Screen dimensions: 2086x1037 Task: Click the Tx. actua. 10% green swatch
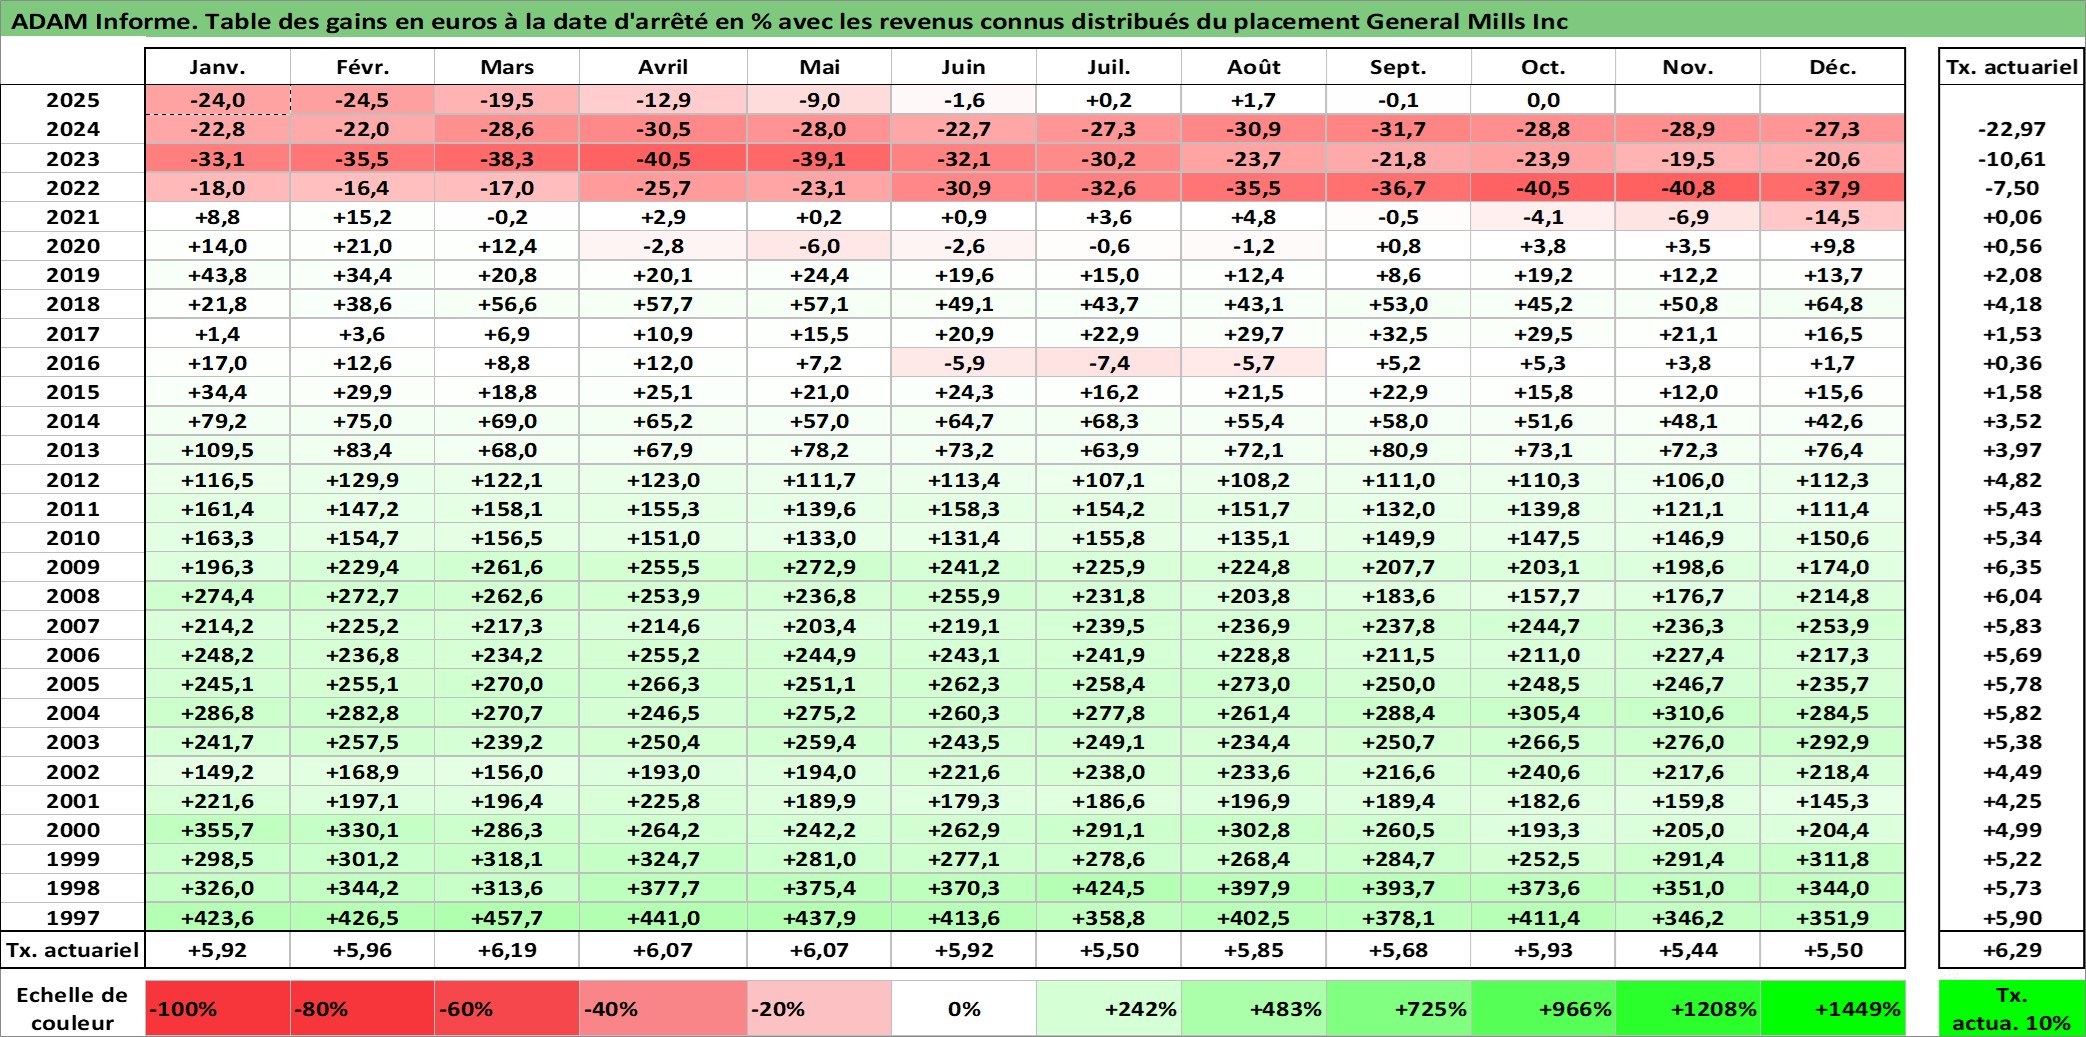(2011, 1008)
